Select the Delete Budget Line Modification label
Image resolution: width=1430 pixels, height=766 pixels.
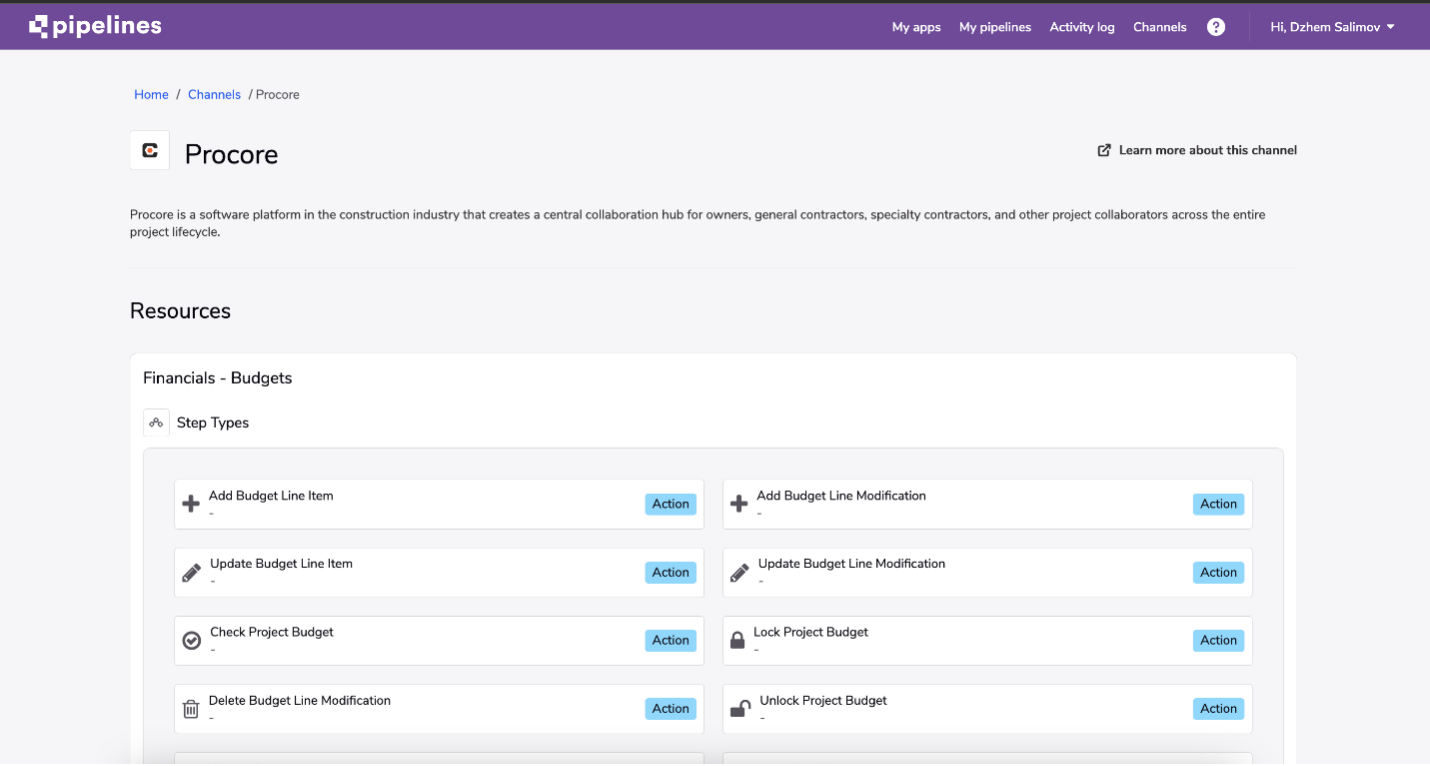[299, 701]
